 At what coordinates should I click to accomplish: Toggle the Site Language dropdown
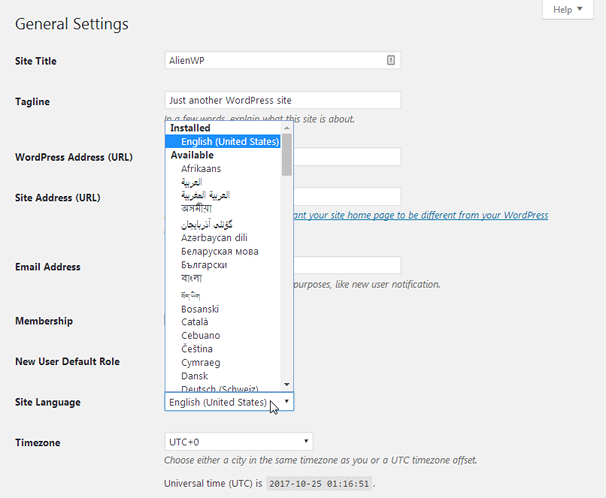click(229, 402)
